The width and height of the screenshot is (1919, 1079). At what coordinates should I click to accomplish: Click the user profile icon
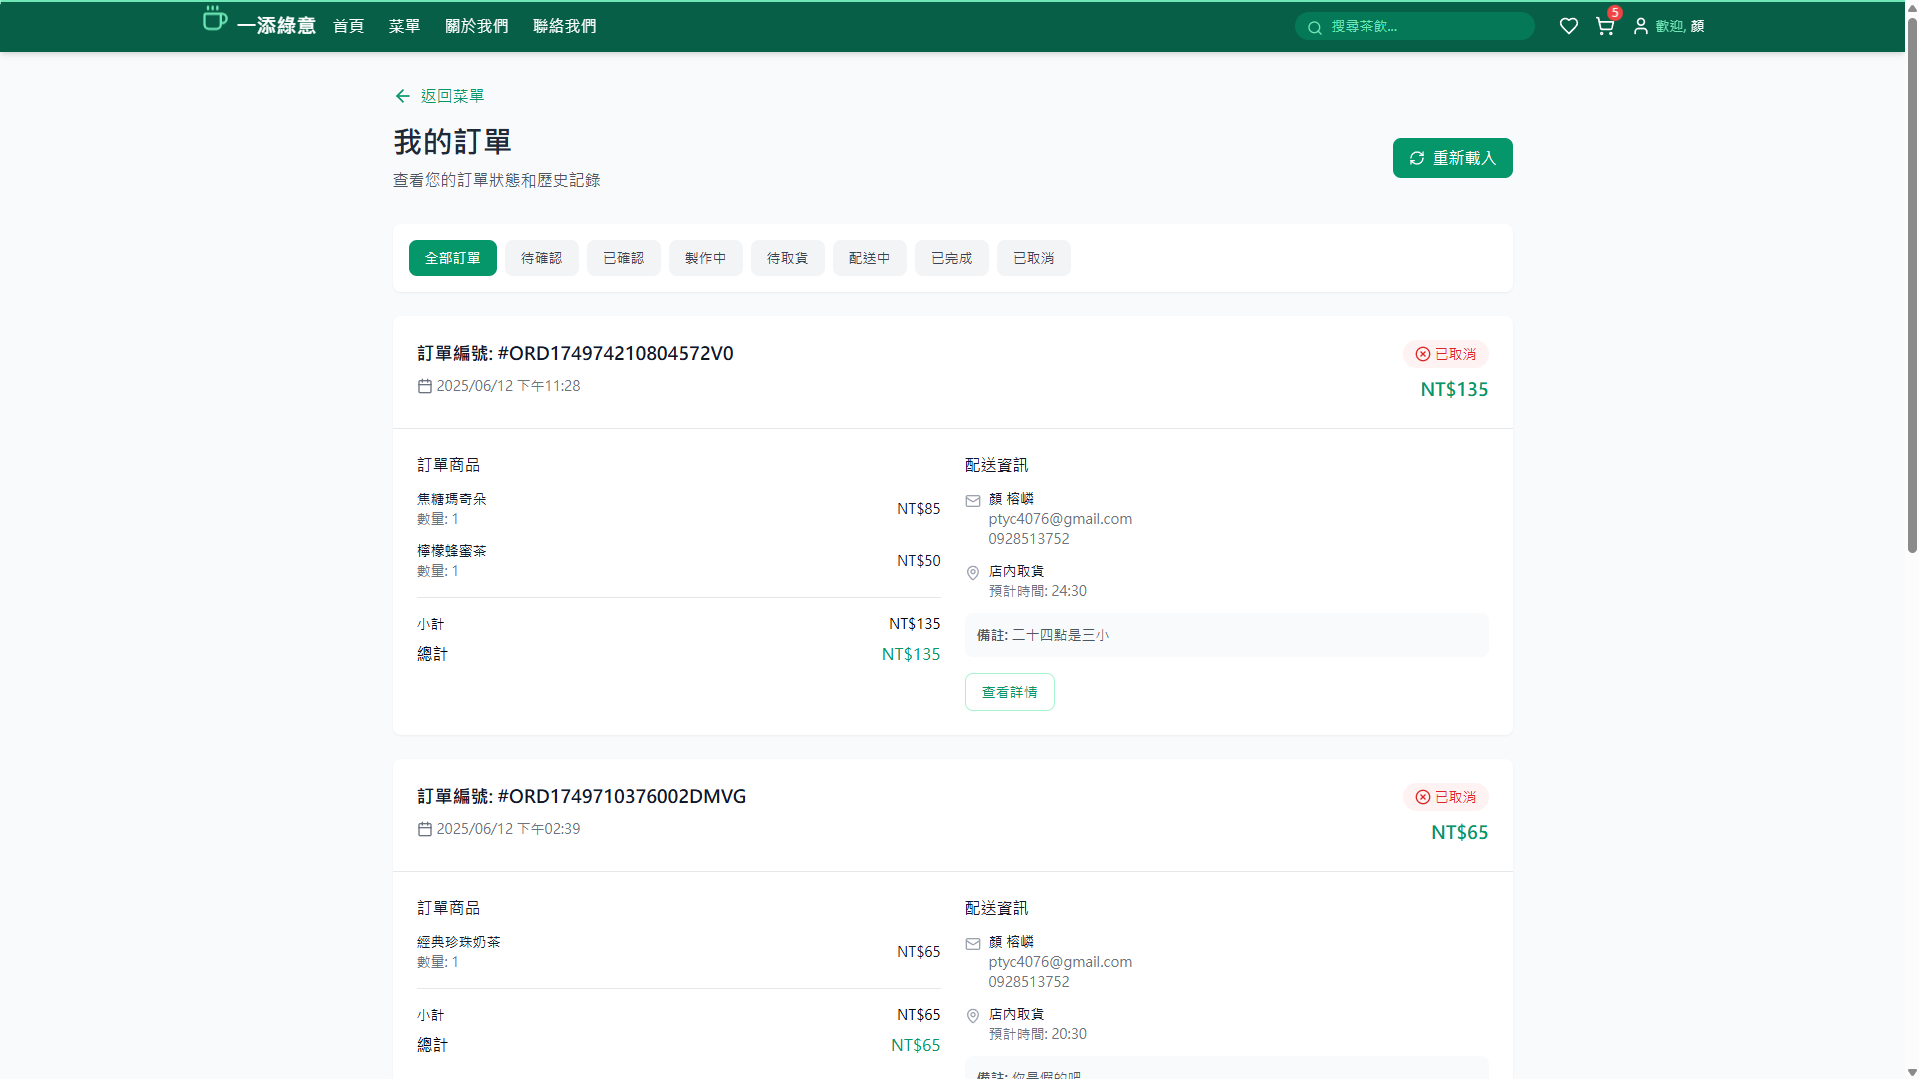point(1641,26)
